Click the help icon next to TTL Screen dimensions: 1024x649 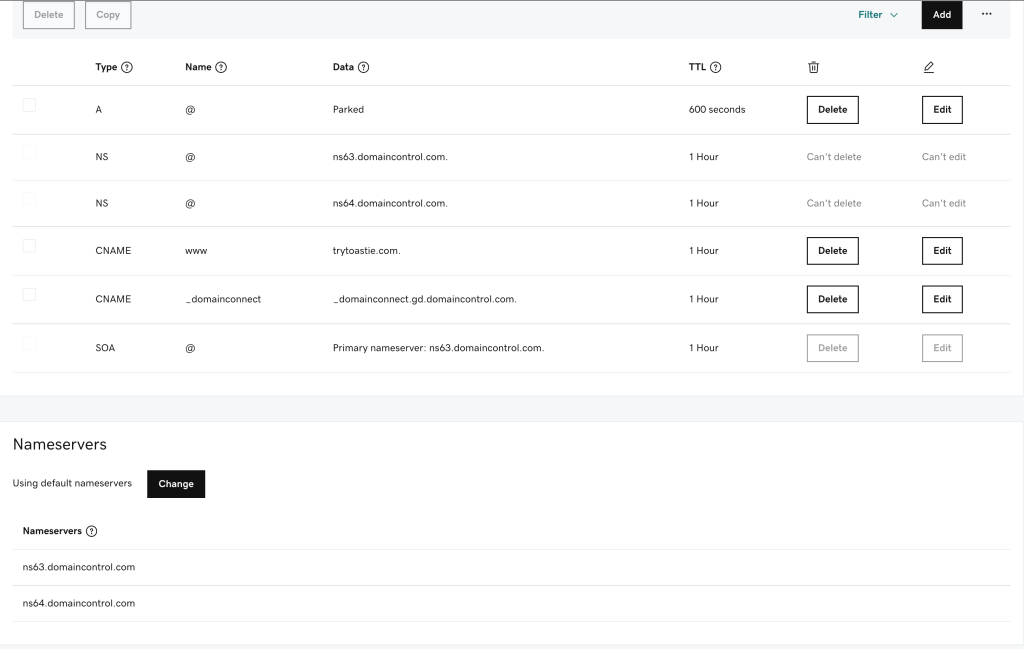[x=715, y=67]
